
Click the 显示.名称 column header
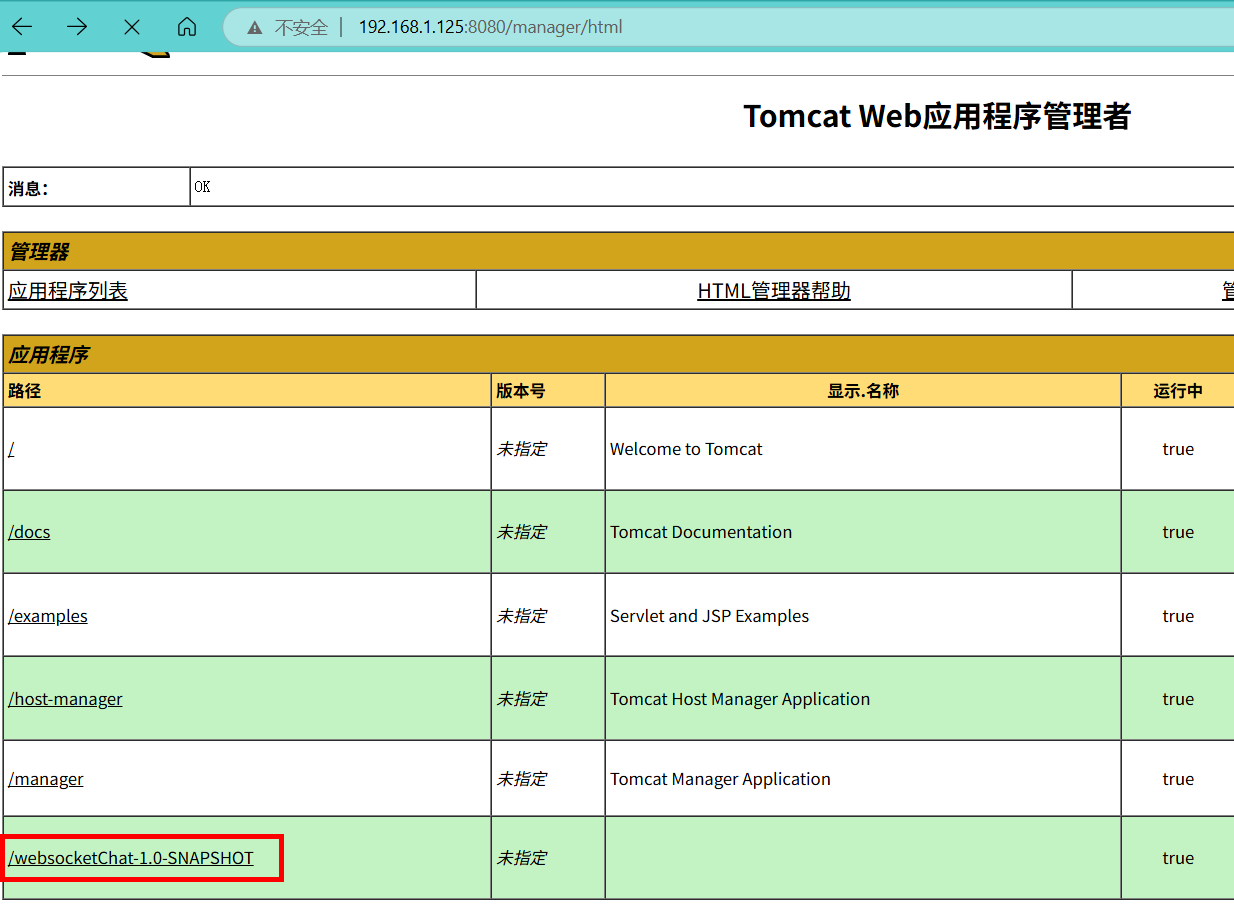(862, 391)
